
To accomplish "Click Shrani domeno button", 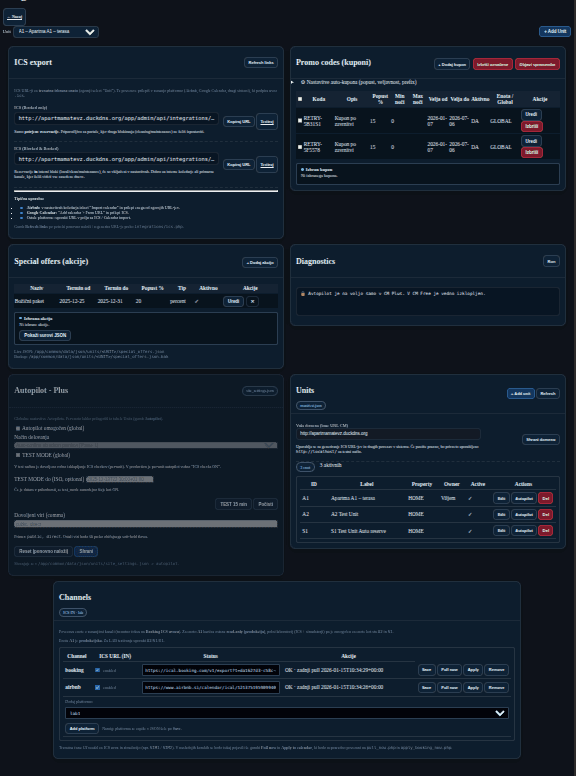I will (541, 439).
